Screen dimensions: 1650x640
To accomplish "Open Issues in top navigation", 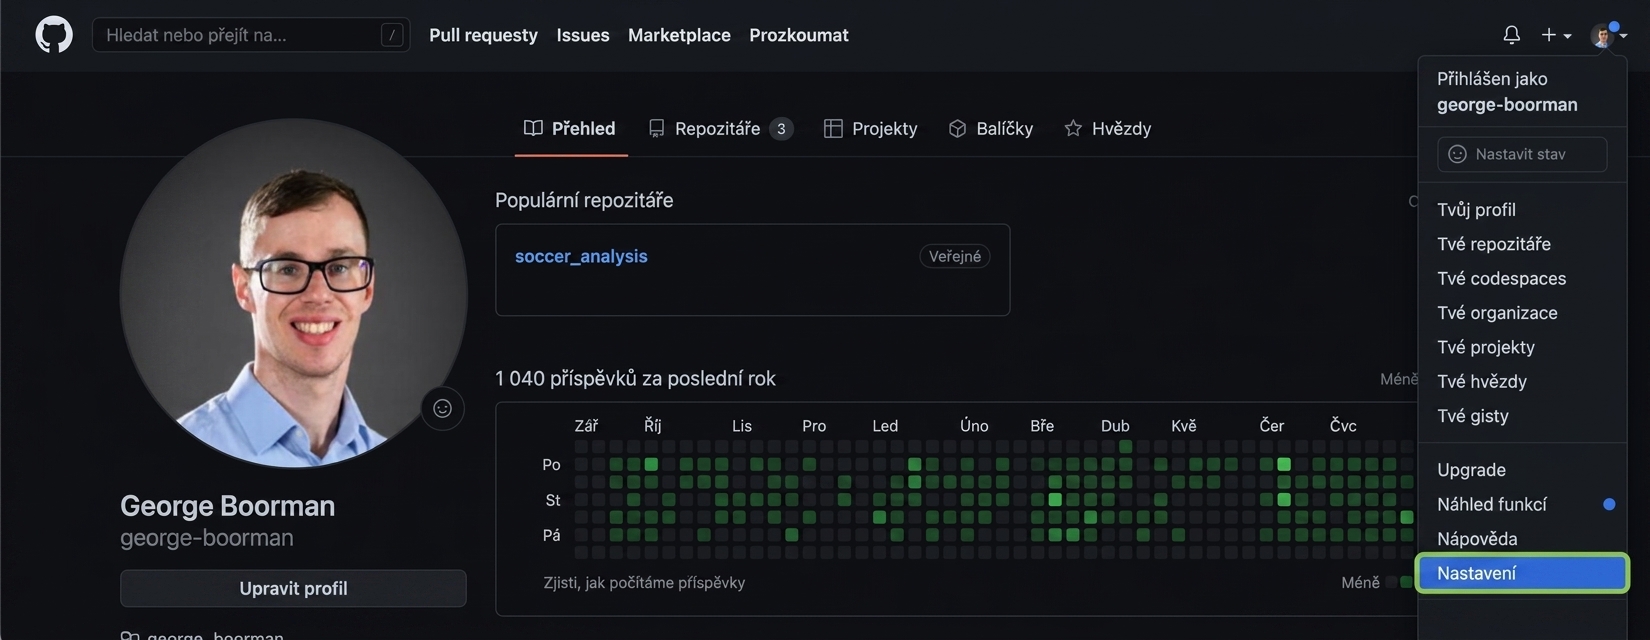I will 583,35.
